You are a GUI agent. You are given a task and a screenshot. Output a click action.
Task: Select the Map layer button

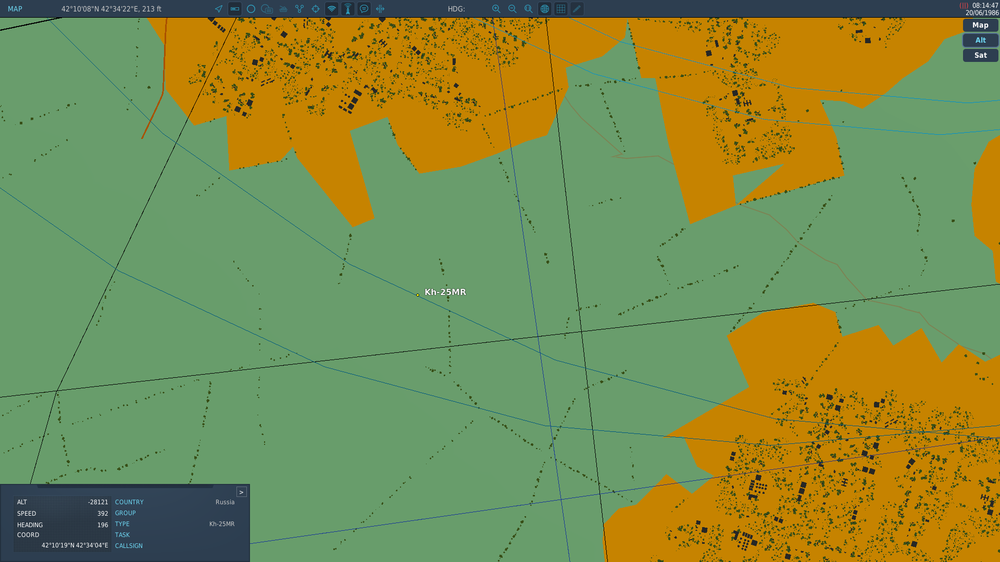coord(980,26)
